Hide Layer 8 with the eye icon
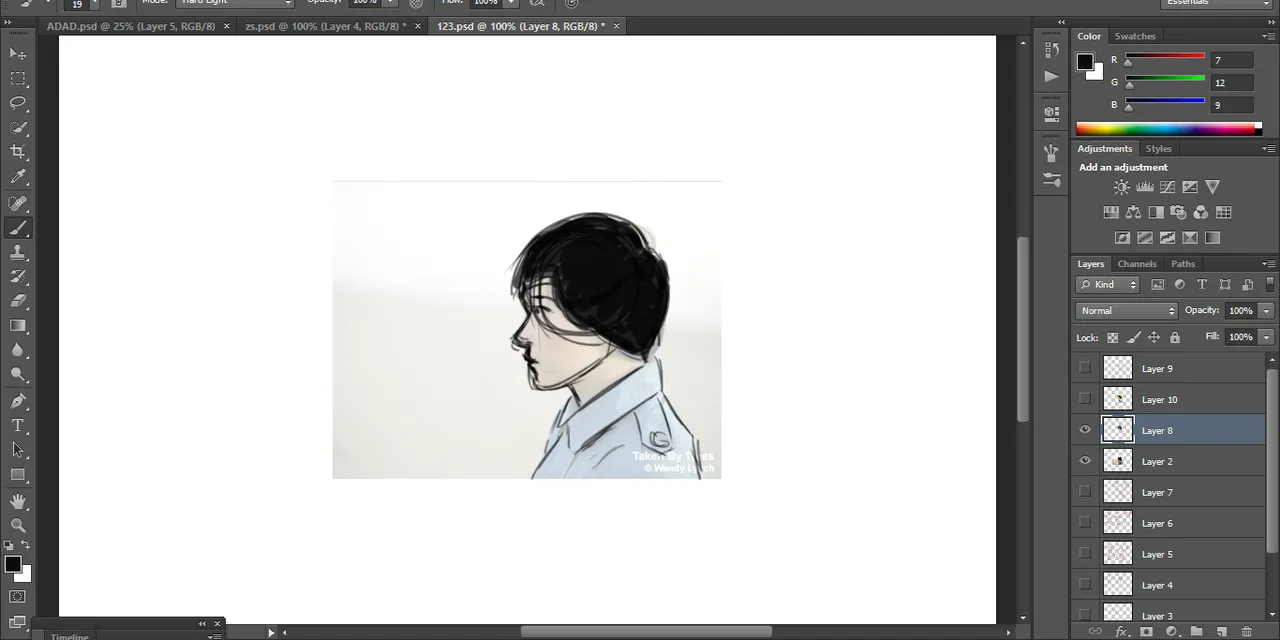Screen dimensions: 1280x640 click(1085, 430)
